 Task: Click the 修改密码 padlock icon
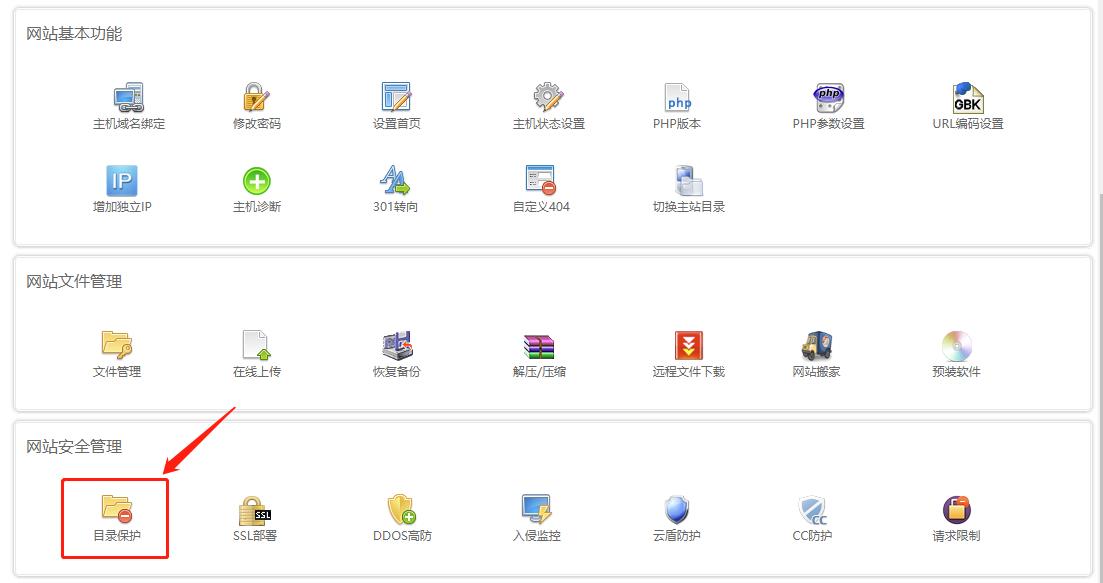tap(257, 98)
